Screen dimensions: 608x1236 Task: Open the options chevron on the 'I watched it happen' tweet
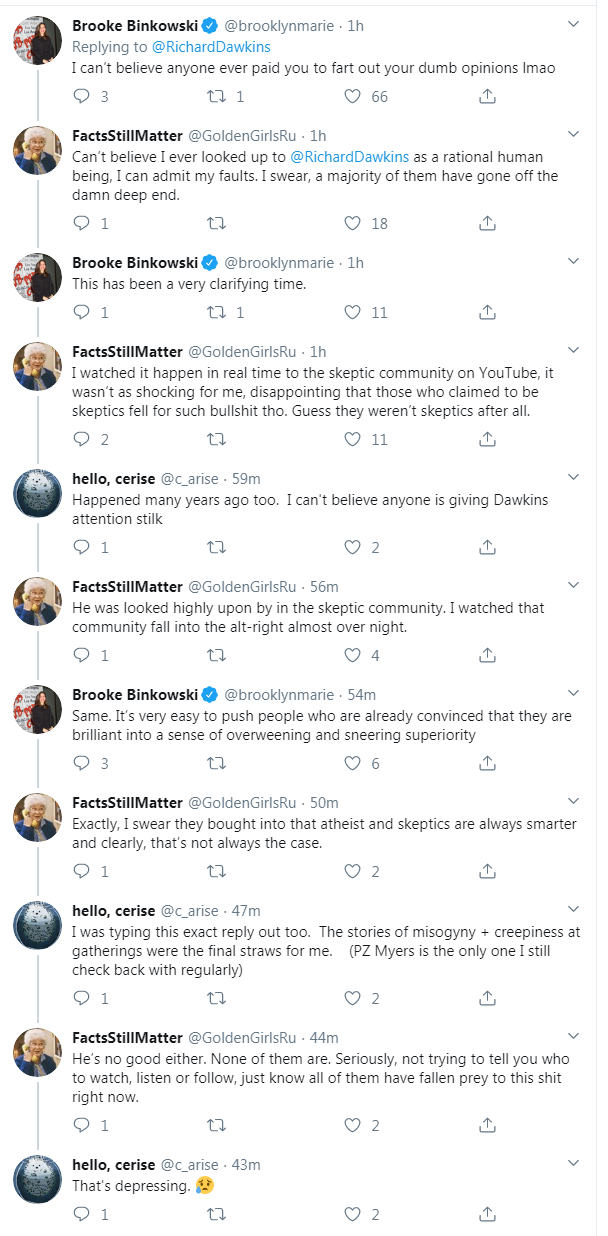click(x=572, y=350)
